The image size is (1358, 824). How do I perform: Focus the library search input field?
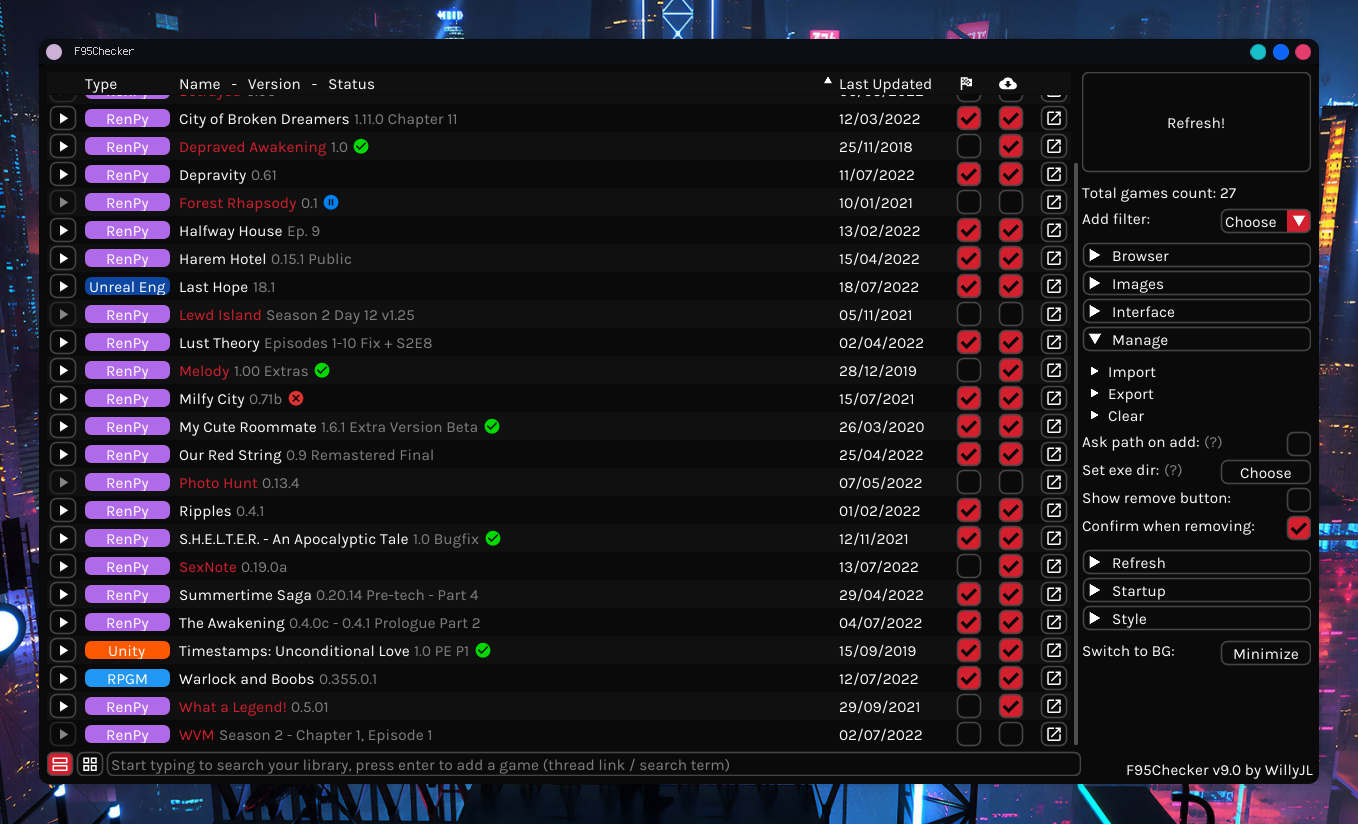593,765
